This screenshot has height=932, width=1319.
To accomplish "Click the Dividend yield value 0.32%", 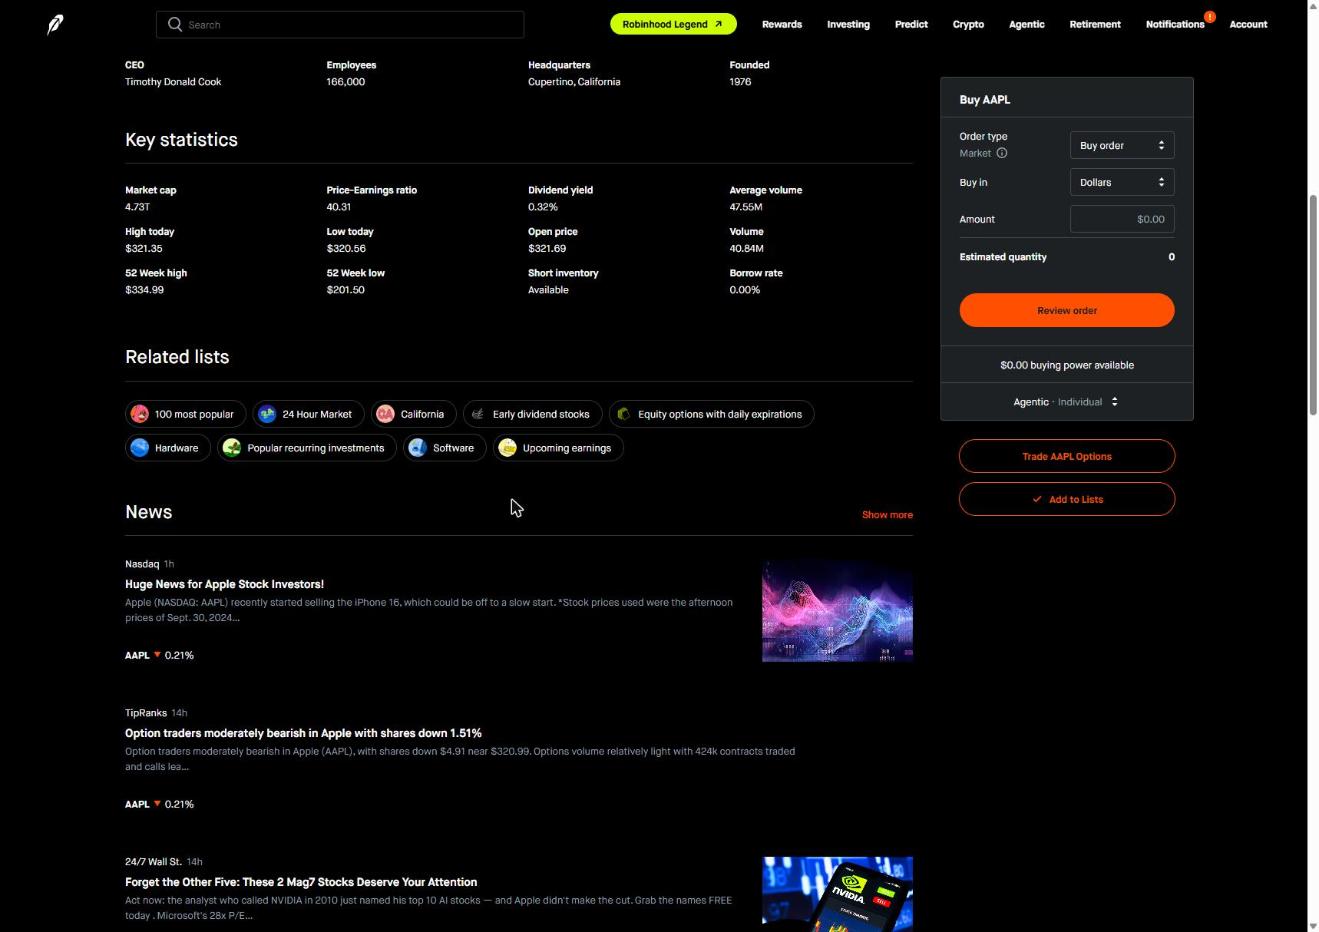I will tap(543, 207).
